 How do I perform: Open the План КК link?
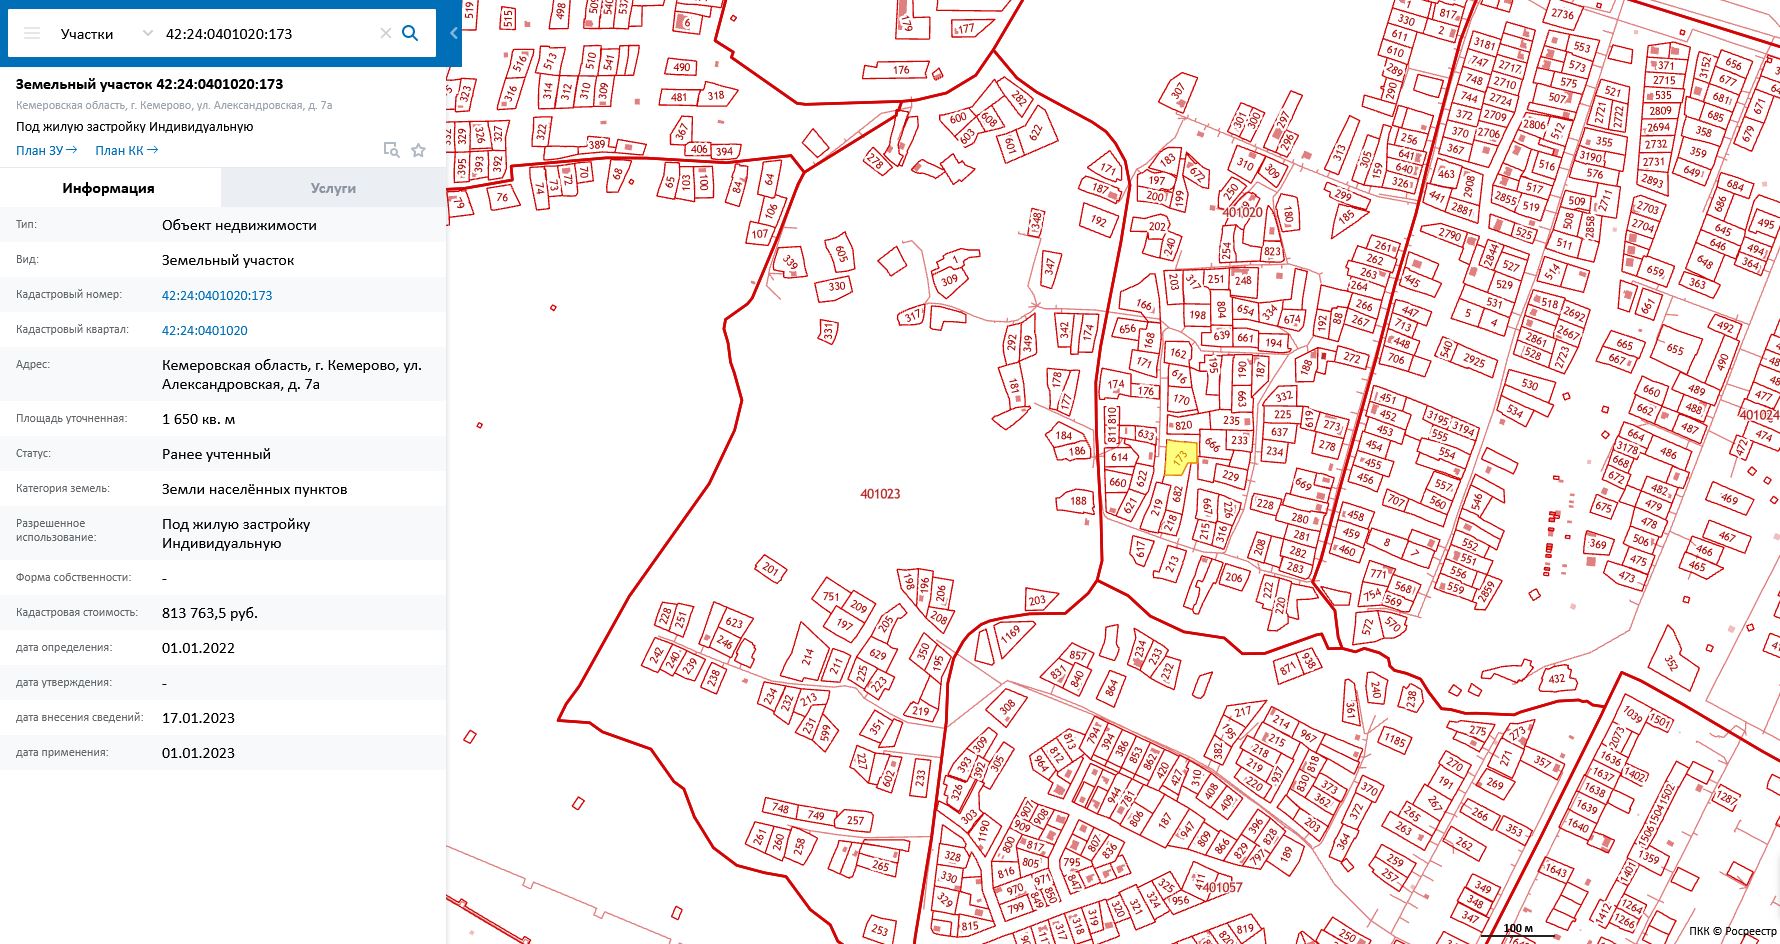click(126, 150)
